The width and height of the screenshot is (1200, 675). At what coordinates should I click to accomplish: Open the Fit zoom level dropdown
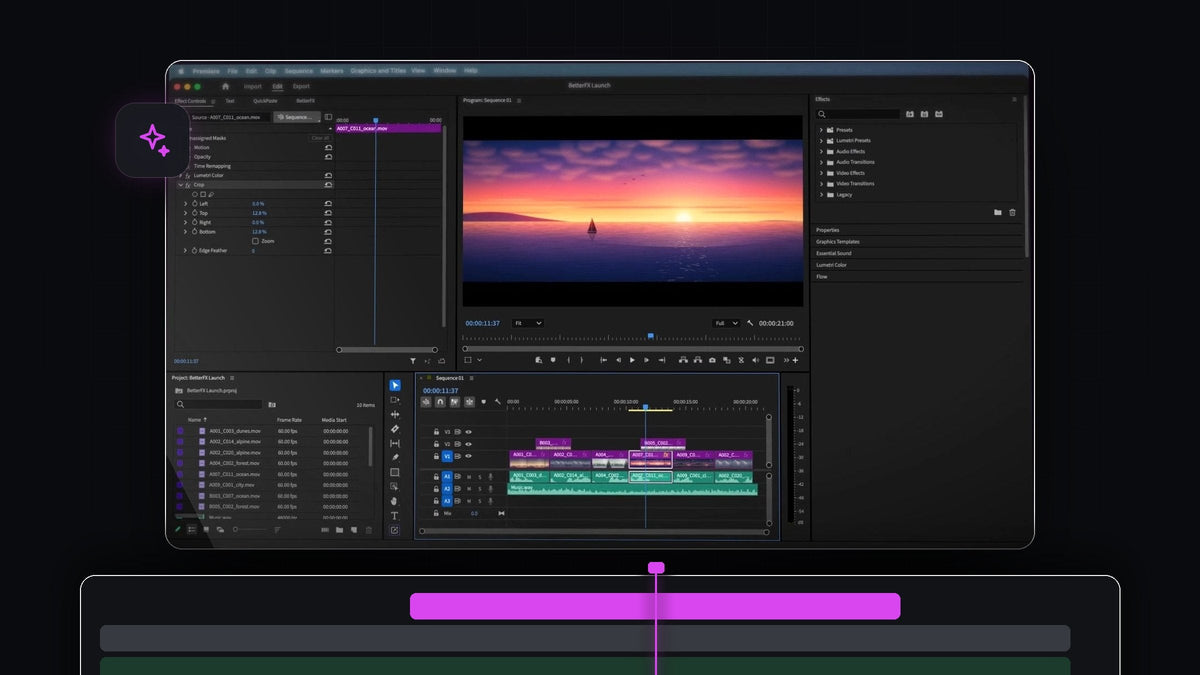click(528, 323)
